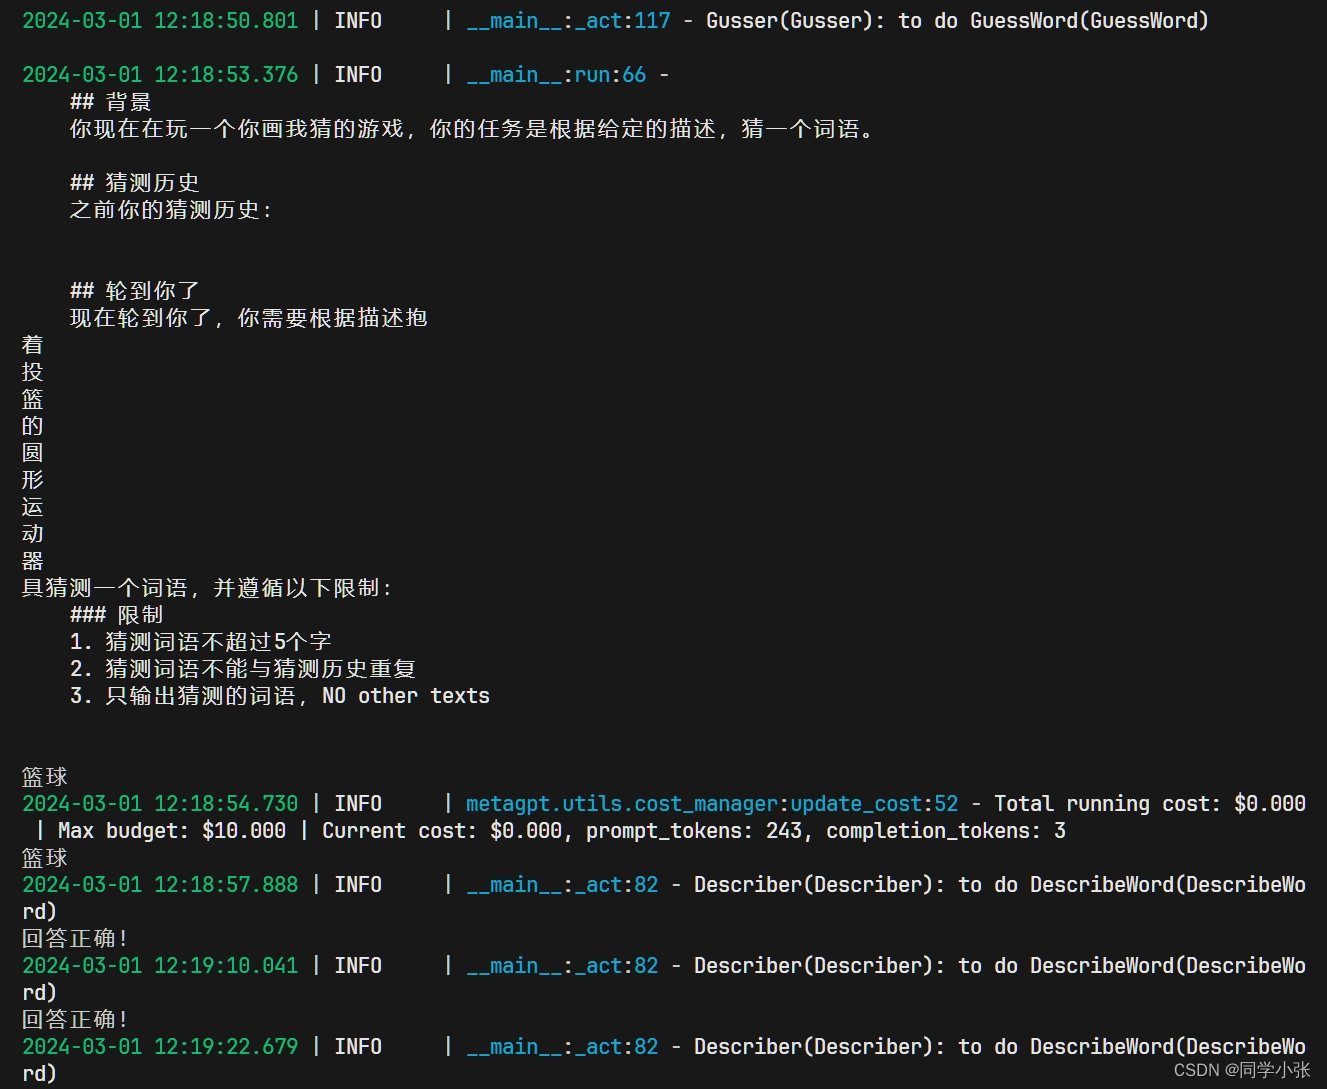Click 'Total running cost: $0.000' text
The image size is (1327, 1089).
[x=1150, y=804]
